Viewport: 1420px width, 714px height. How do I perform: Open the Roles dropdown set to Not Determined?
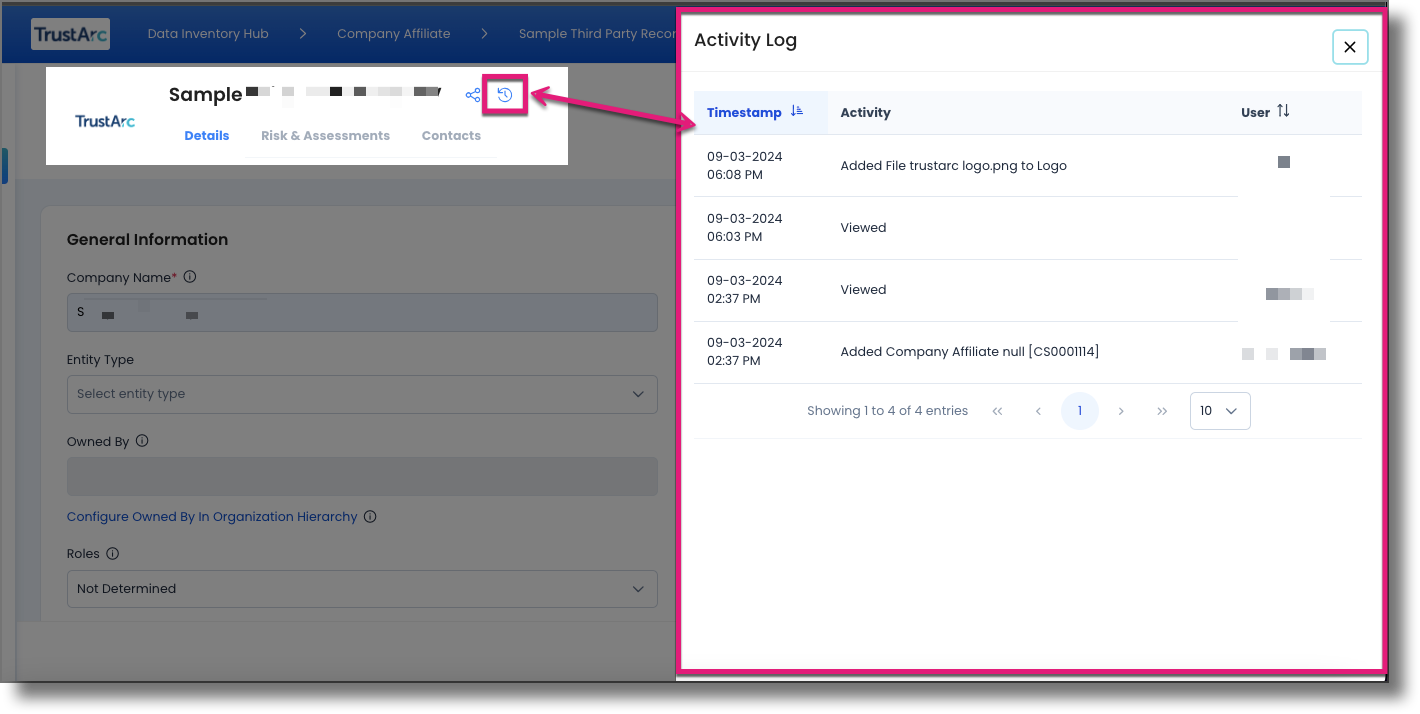362,589
